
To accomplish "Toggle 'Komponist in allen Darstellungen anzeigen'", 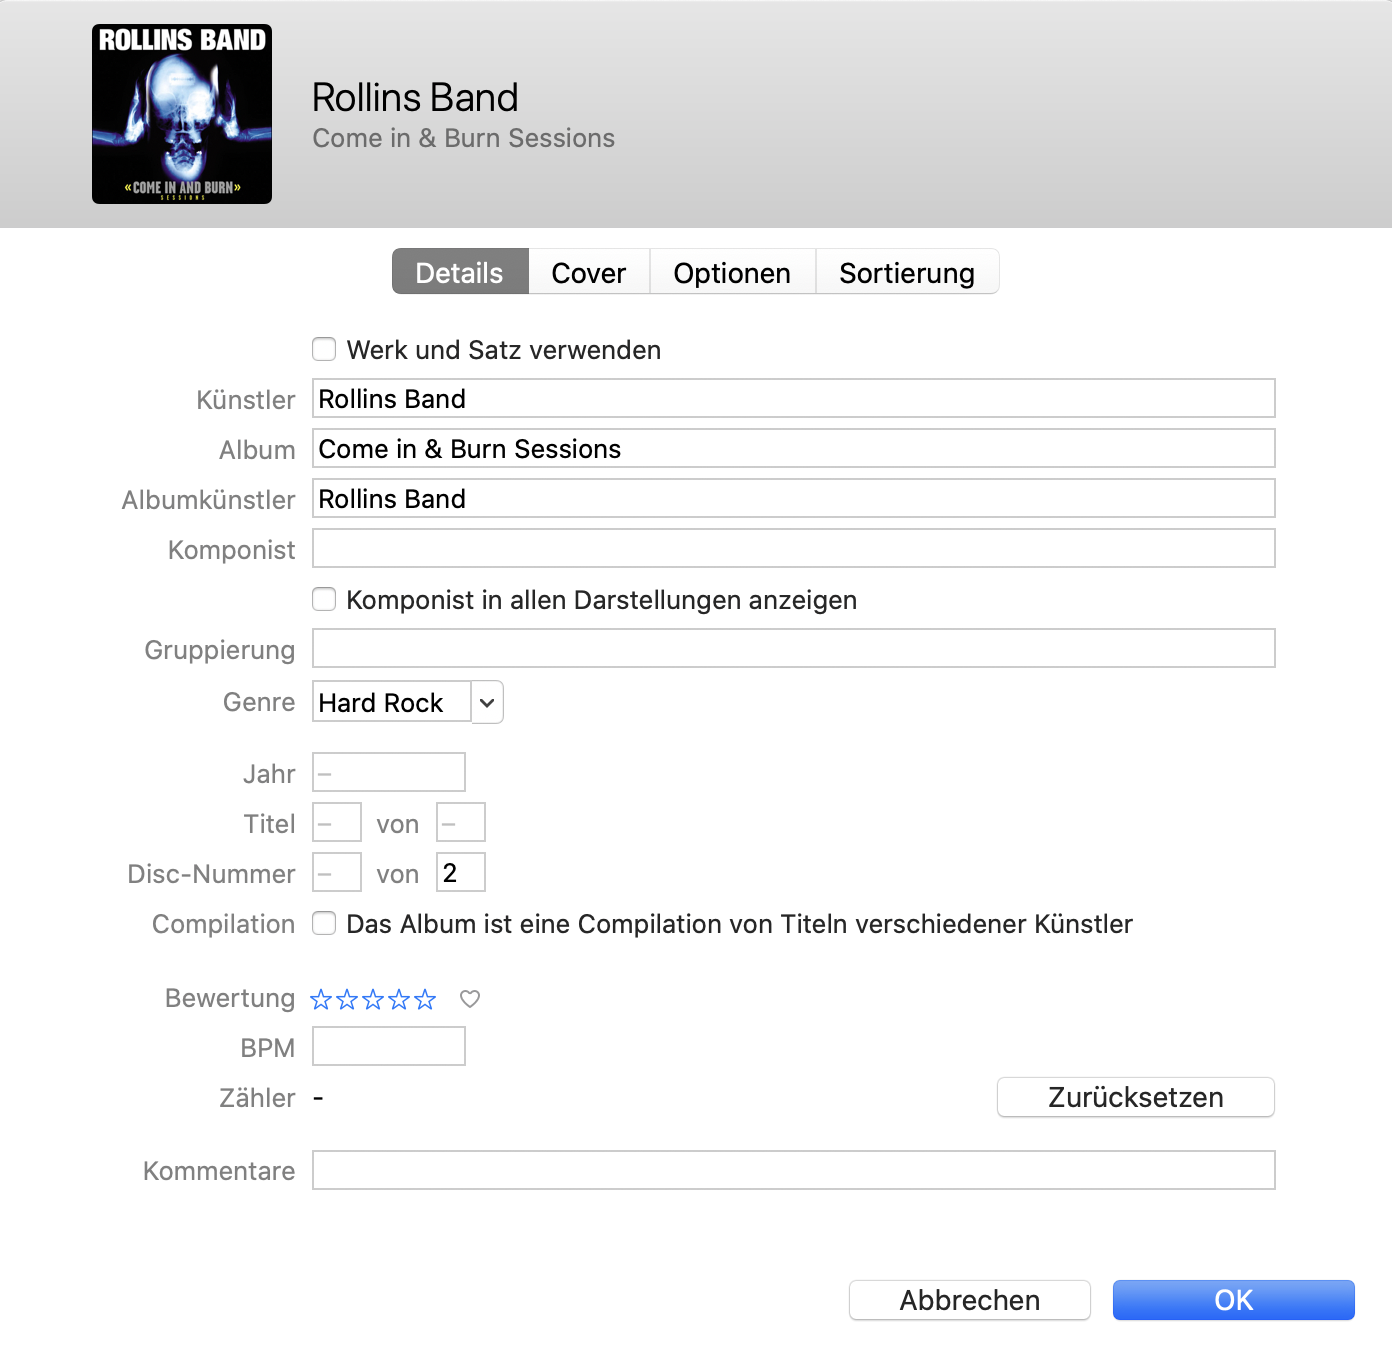I will [324, 599].
